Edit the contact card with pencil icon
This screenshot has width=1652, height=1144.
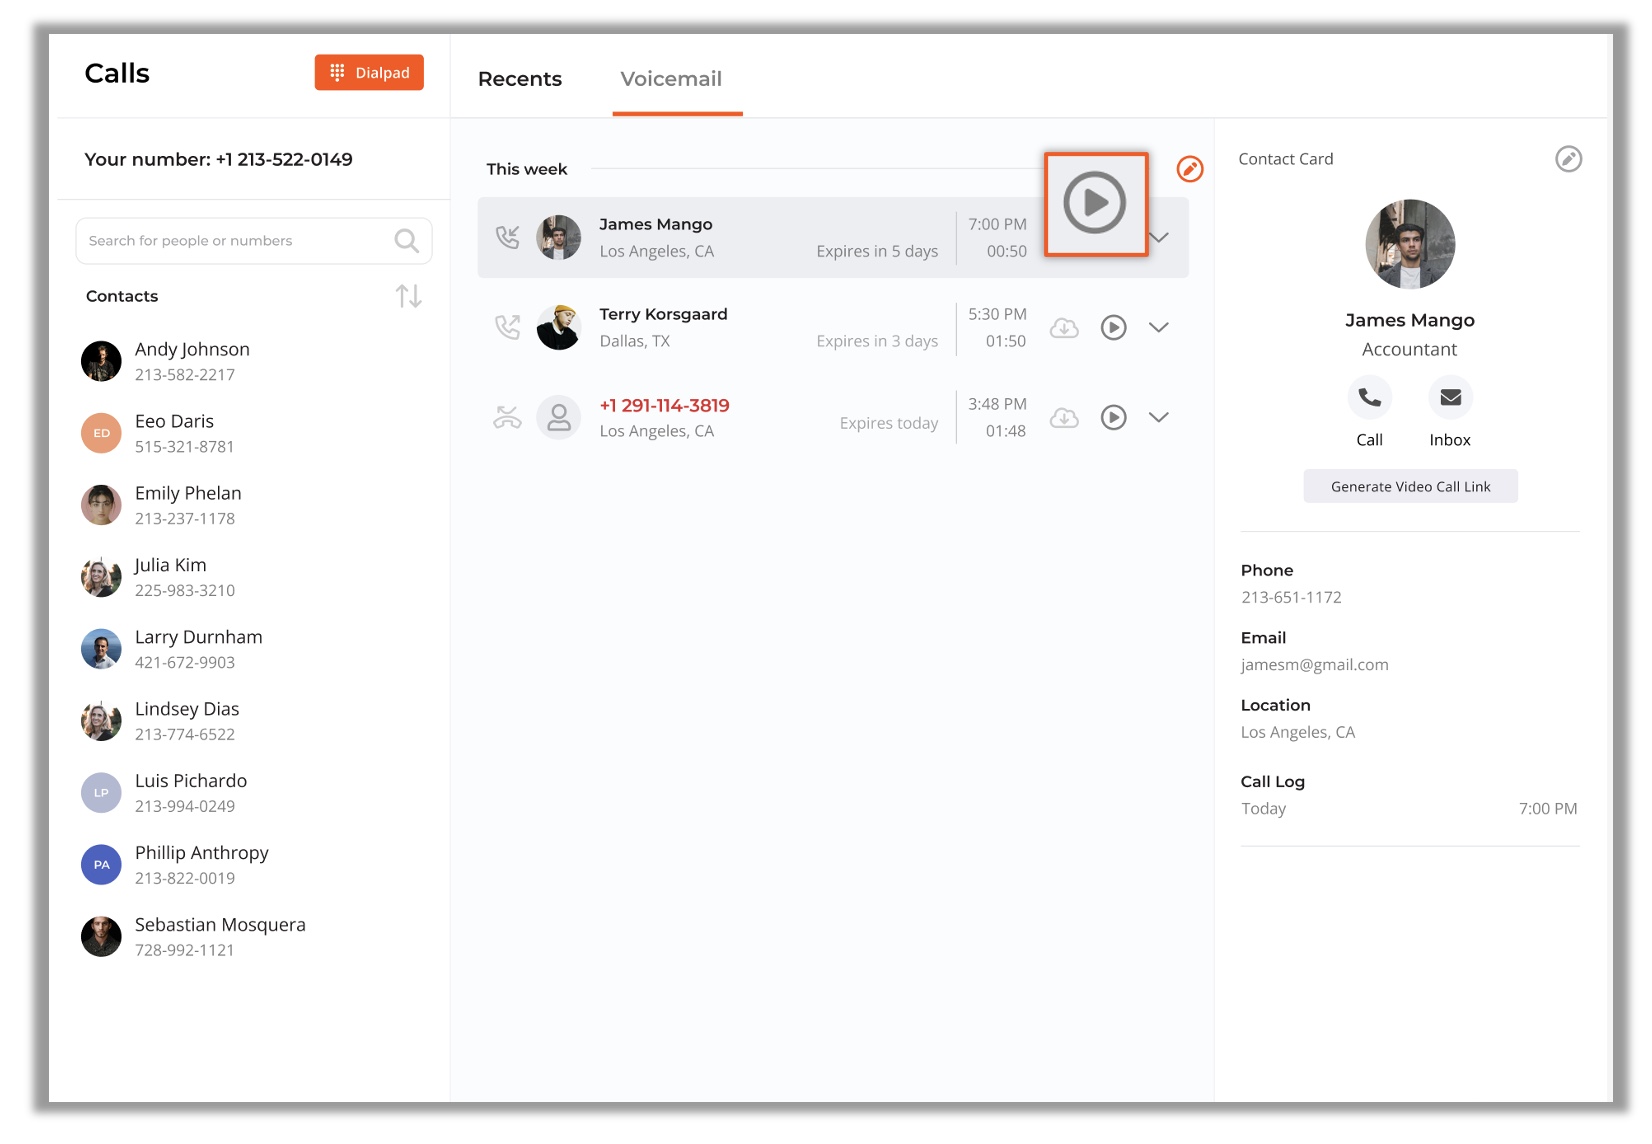(x=1569, y=159)
